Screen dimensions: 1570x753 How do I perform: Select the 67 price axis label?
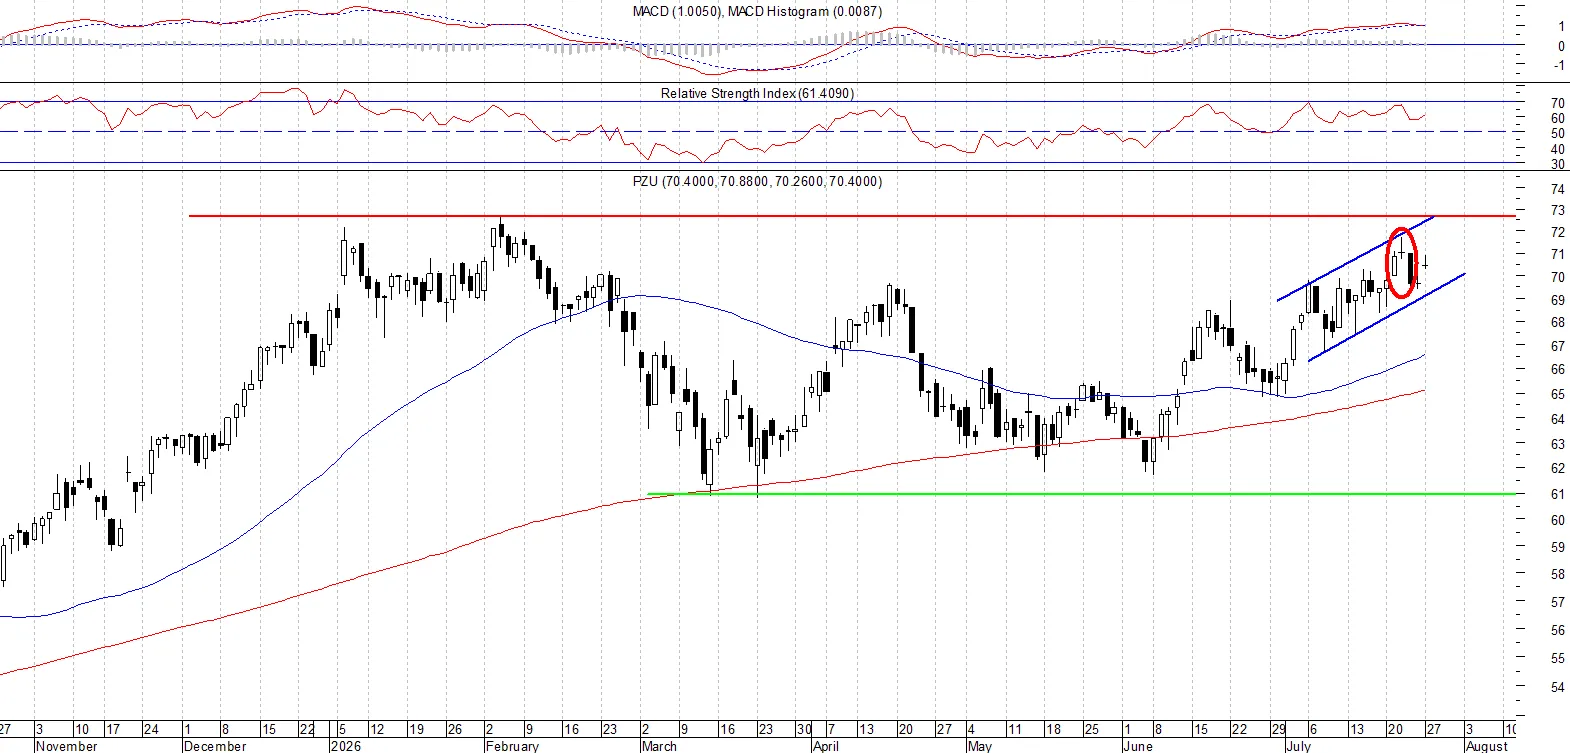point(1558,347)
